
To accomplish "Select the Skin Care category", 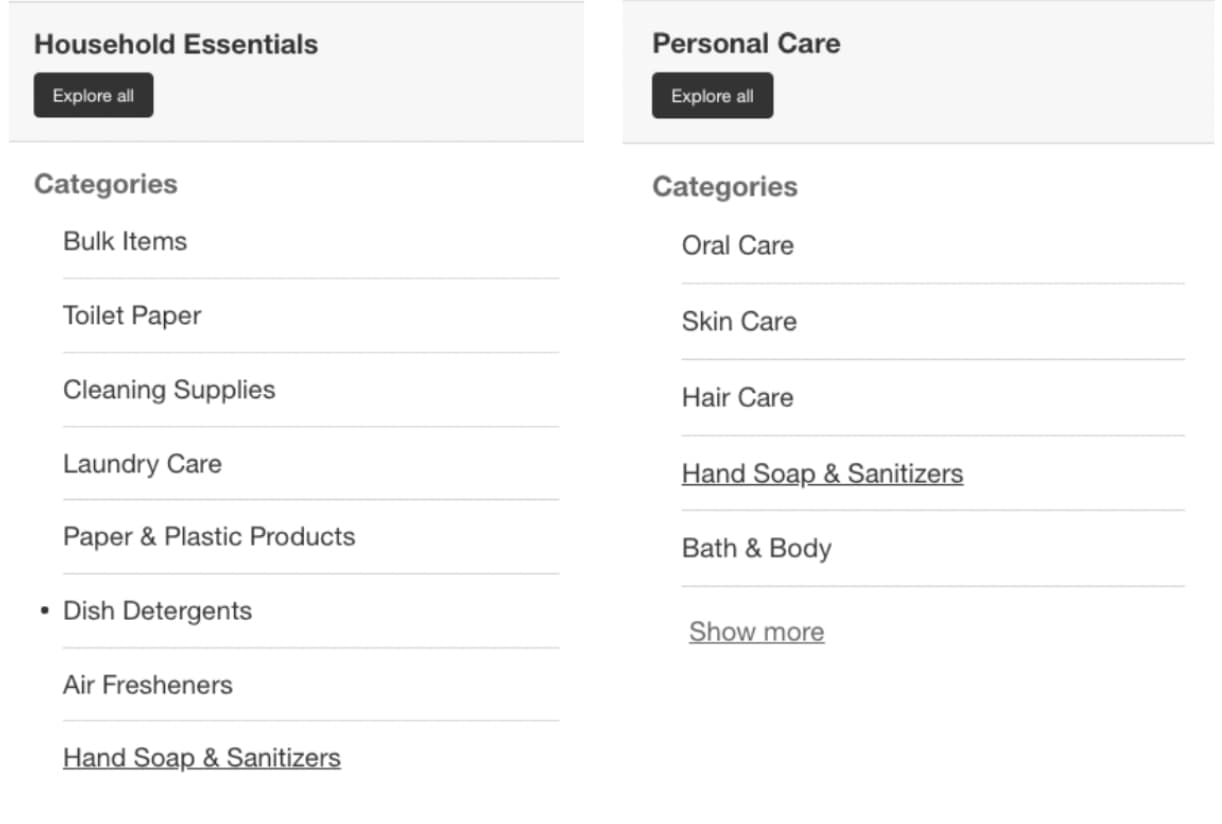I will [x=740, y=321].
